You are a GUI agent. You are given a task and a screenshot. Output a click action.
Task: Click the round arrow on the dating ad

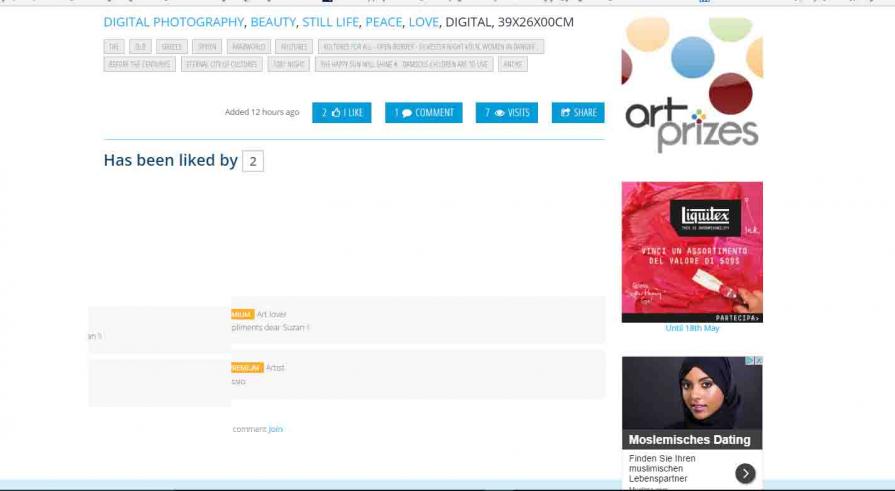(745, 473)
